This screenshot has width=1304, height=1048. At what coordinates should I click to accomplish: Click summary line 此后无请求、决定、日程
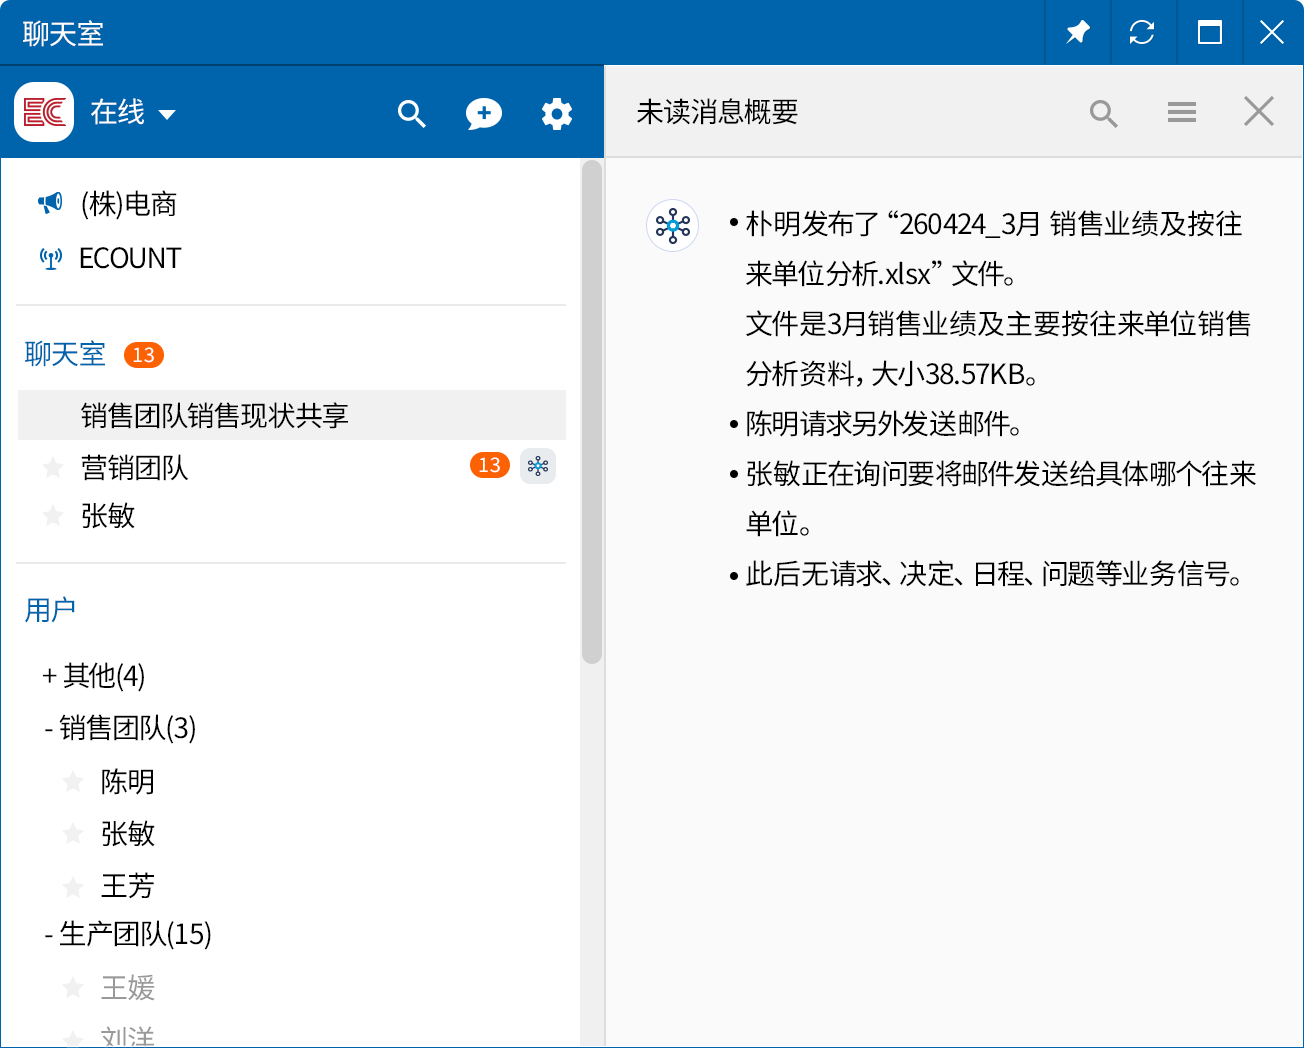(988, 574)
